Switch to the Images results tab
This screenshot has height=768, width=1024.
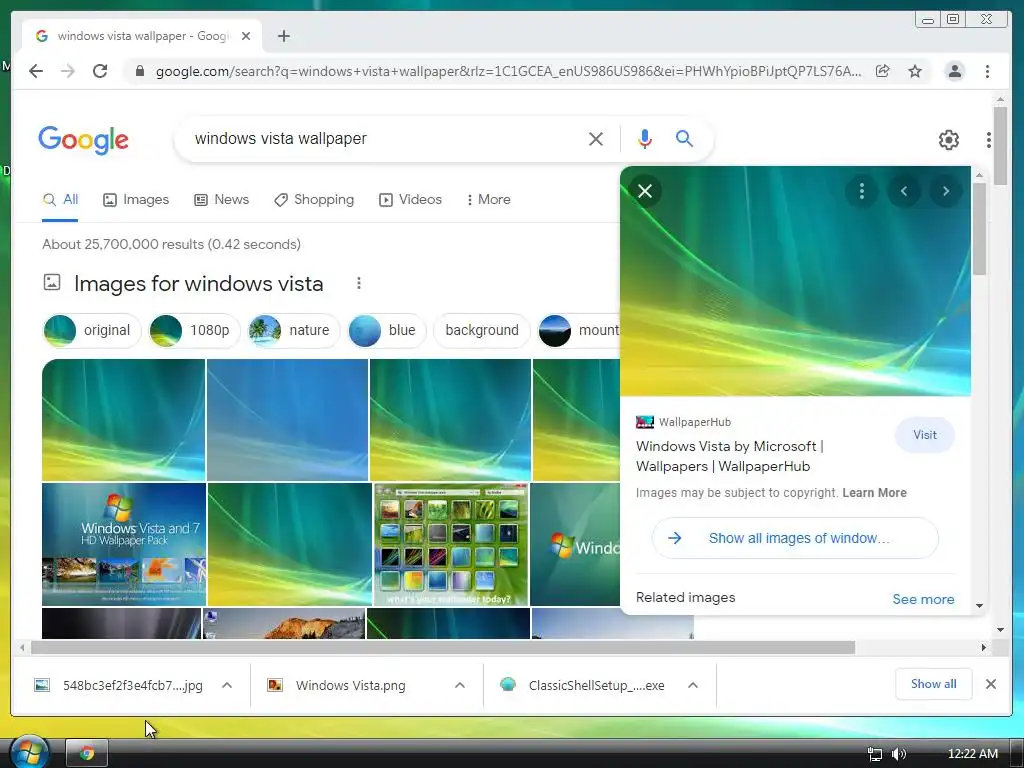click(136, 200)
